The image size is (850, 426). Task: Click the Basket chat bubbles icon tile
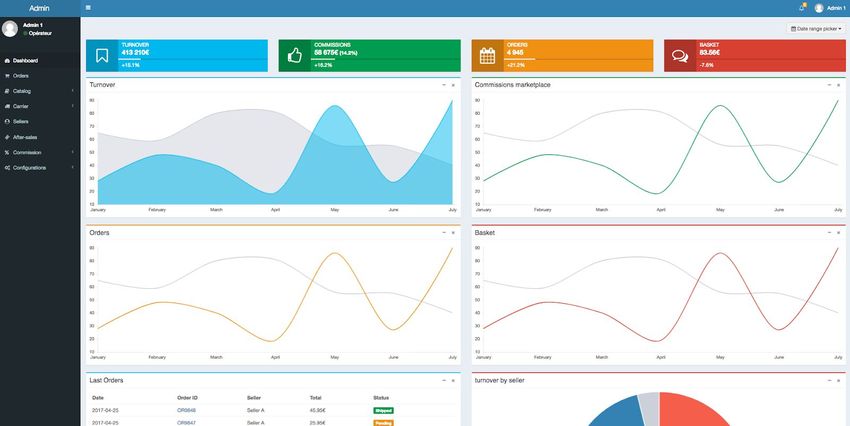[680, 55]
